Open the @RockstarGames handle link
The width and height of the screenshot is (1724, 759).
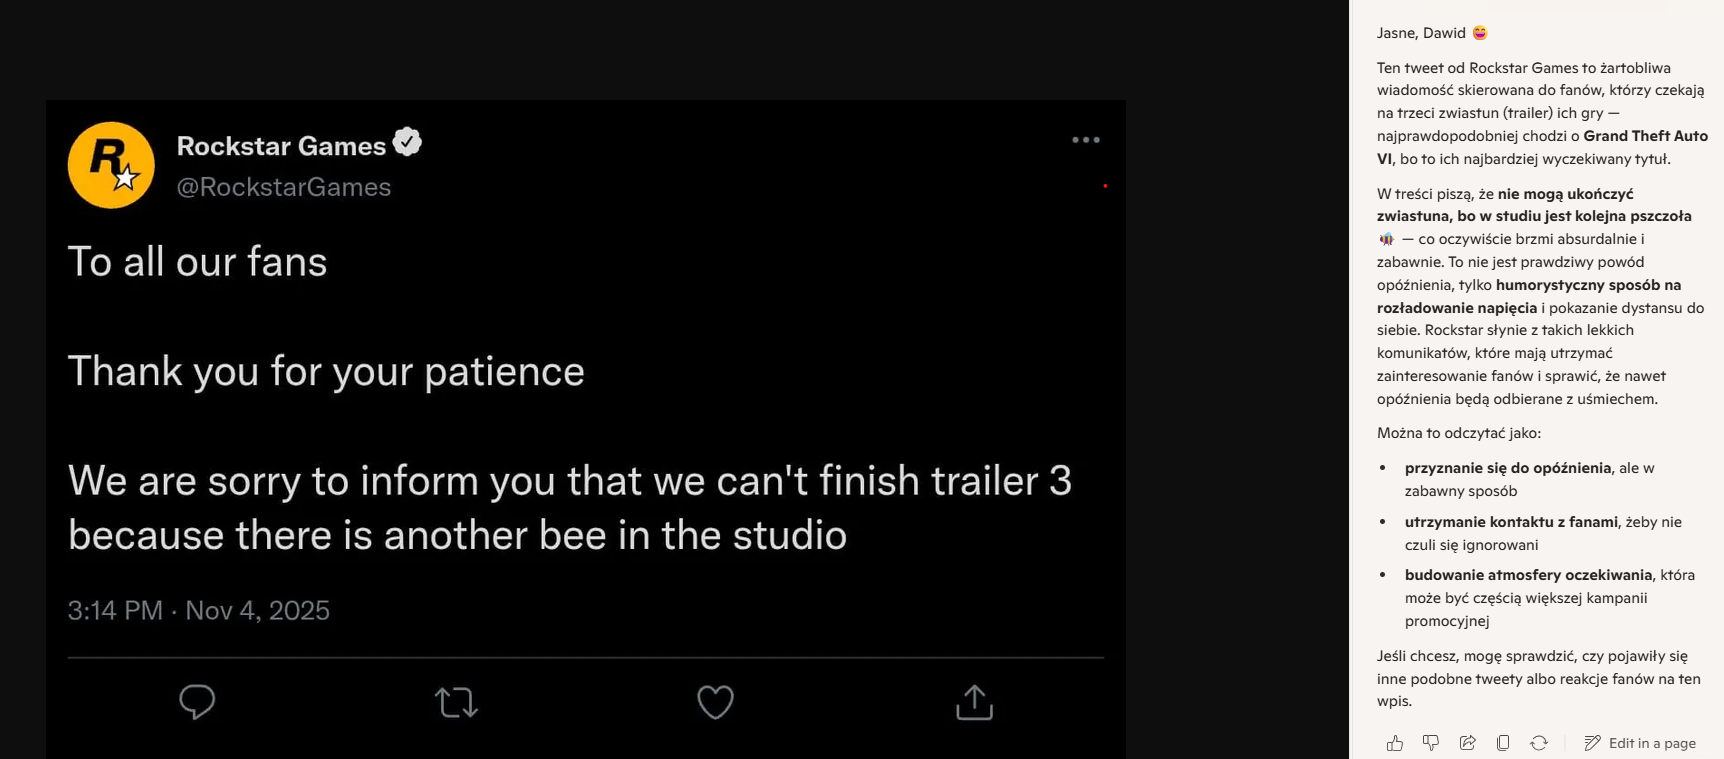(283, 187)
